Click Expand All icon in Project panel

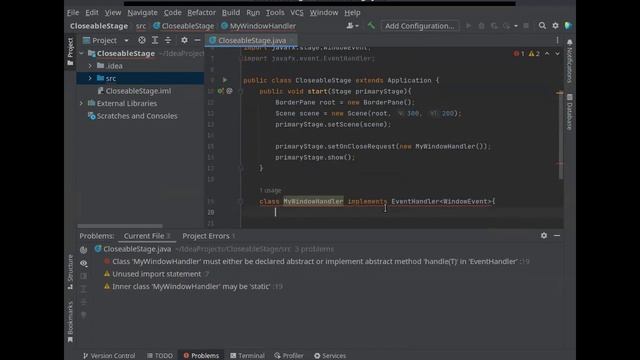tap(155, 40)
